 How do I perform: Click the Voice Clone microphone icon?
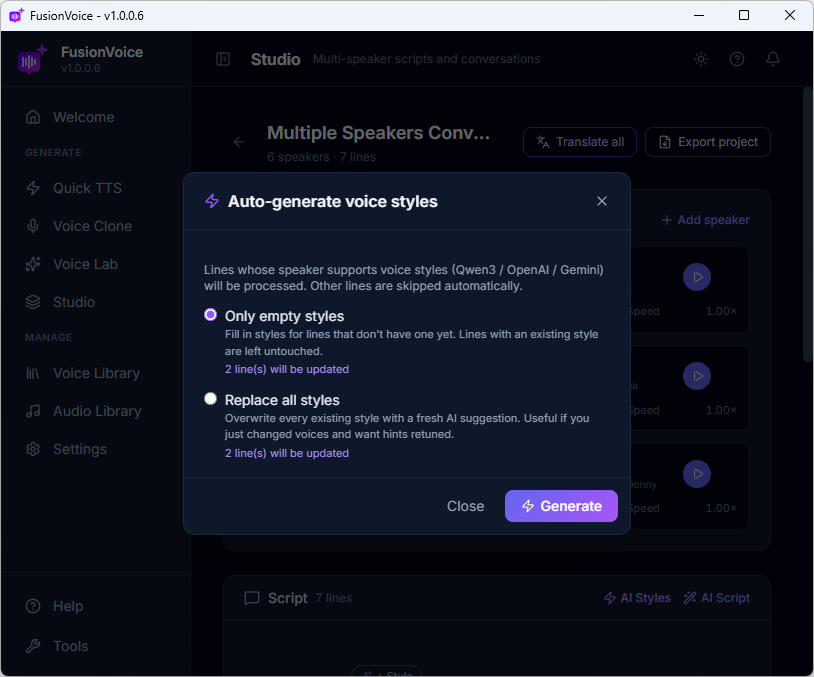(33, 226)
